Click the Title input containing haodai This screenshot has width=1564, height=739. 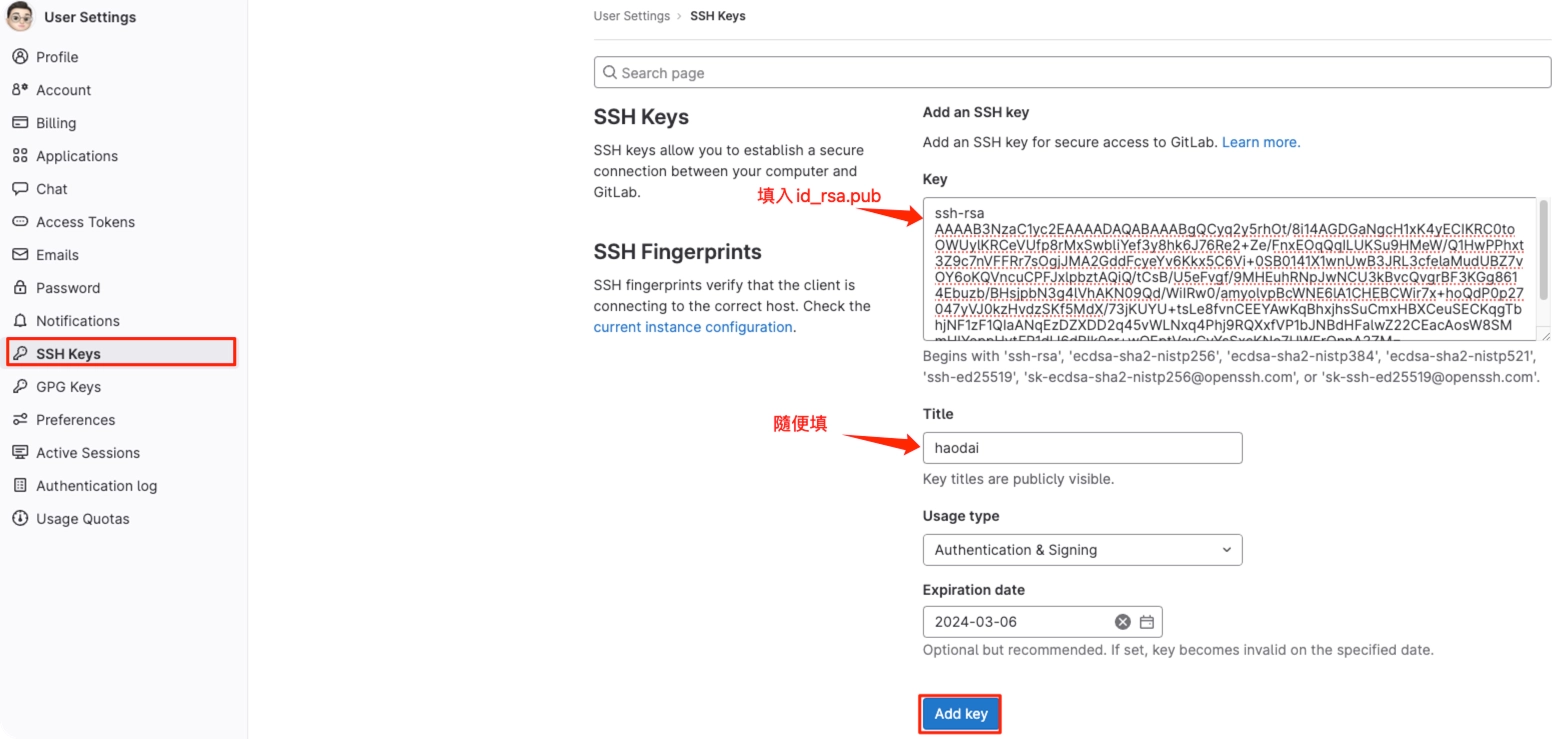[1082, 448]
